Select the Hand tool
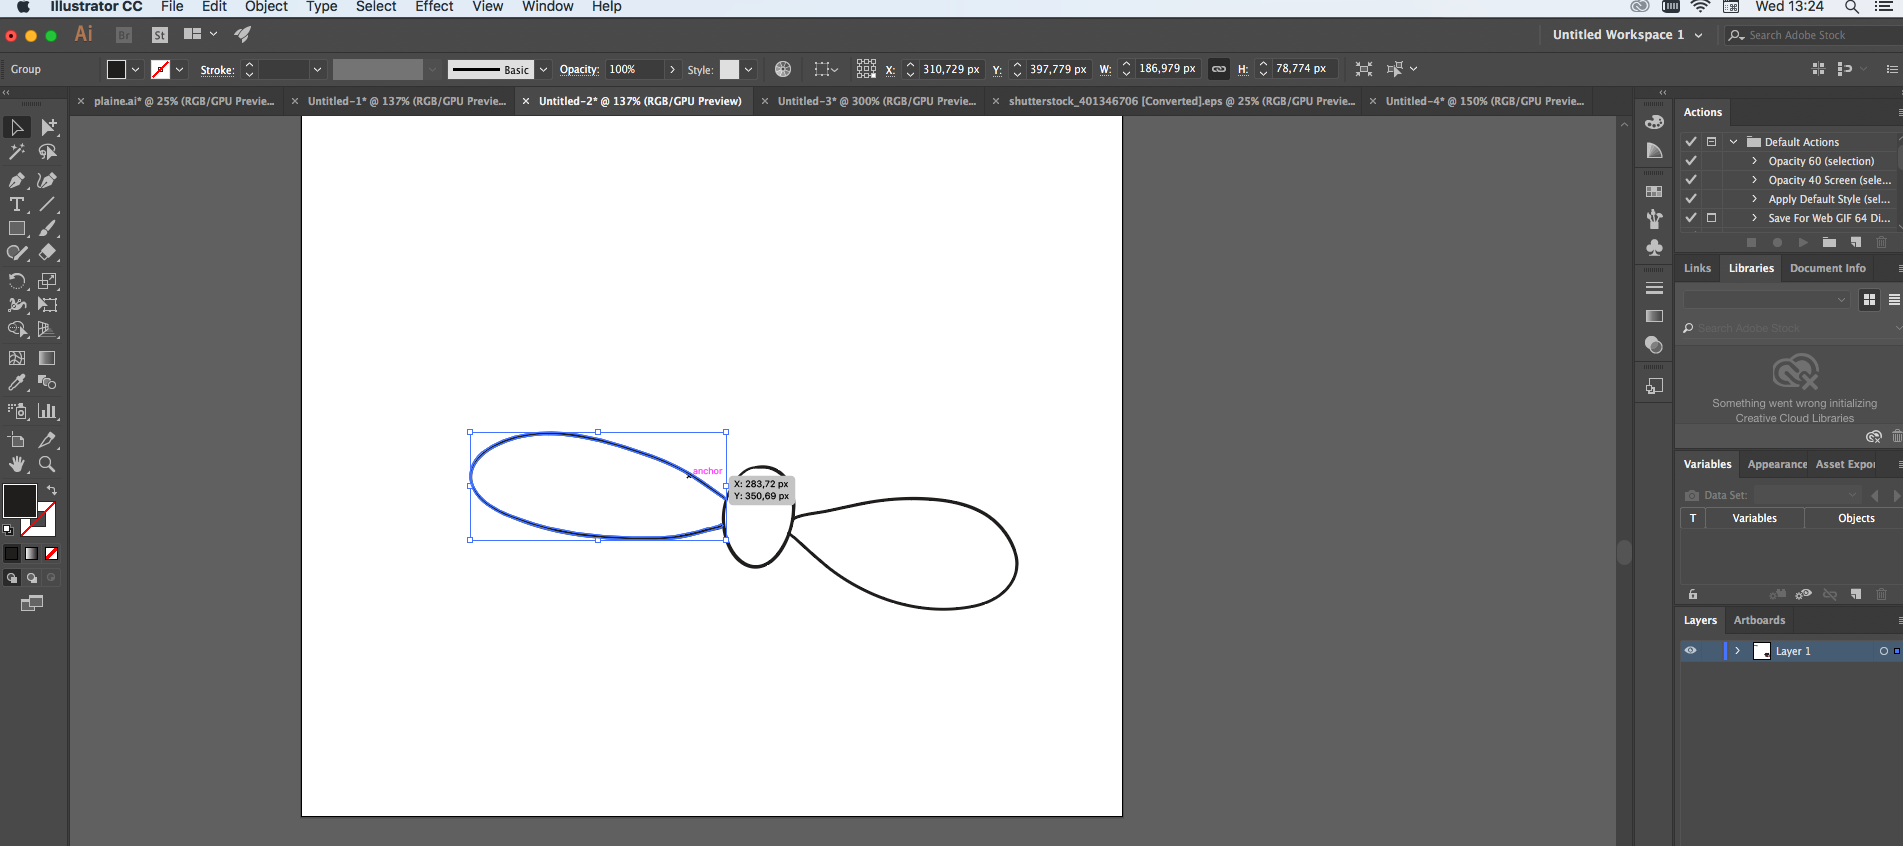 17,464
